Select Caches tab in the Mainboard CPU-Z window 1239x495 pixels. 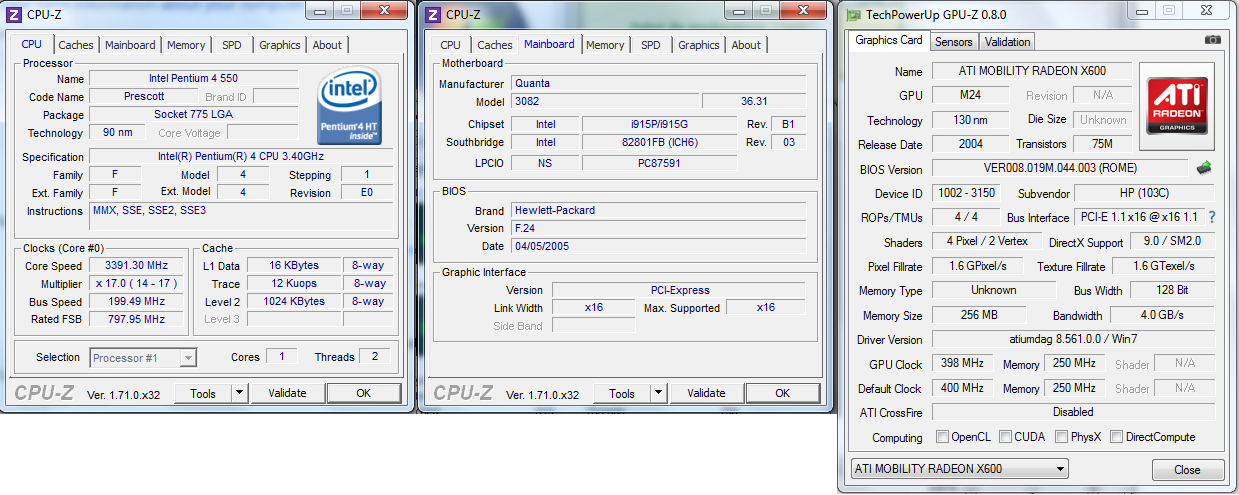(494, 45)
